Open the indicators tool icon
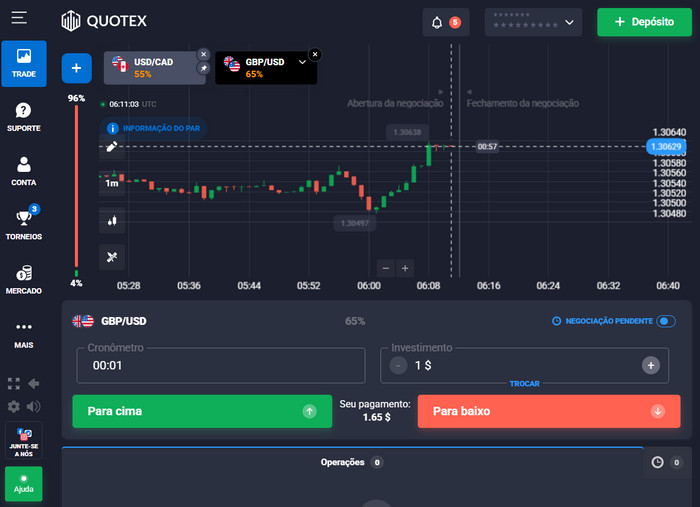The width and height of the screenshot is (700, 507). tap(112, 257)
